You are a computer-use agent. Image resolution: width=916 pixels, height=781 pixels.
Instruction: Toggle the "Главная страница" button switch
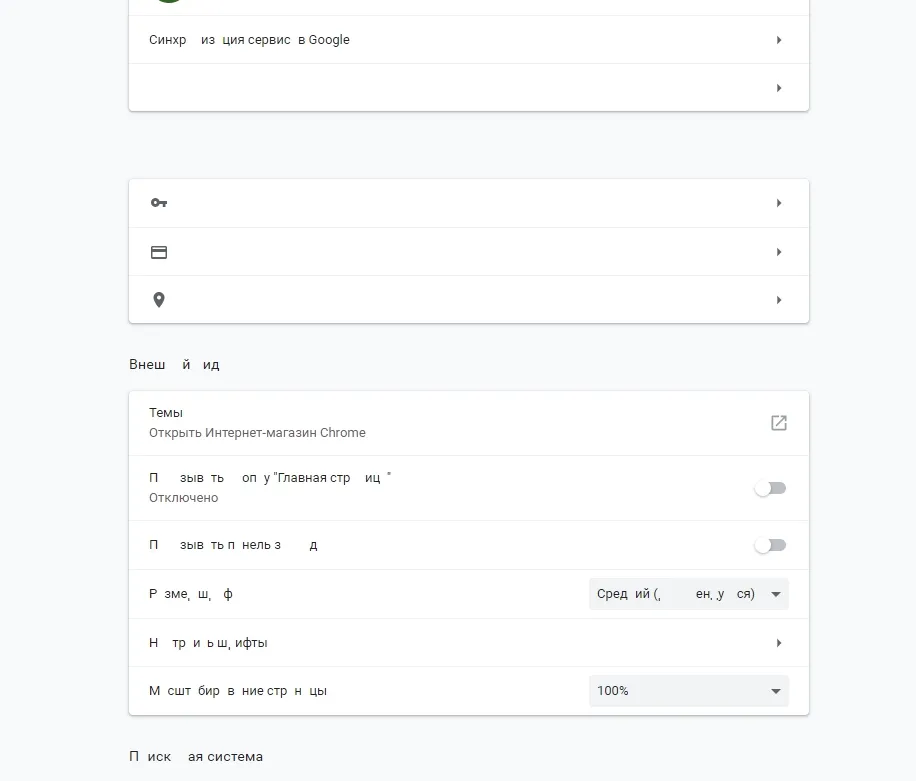[770, 488]
